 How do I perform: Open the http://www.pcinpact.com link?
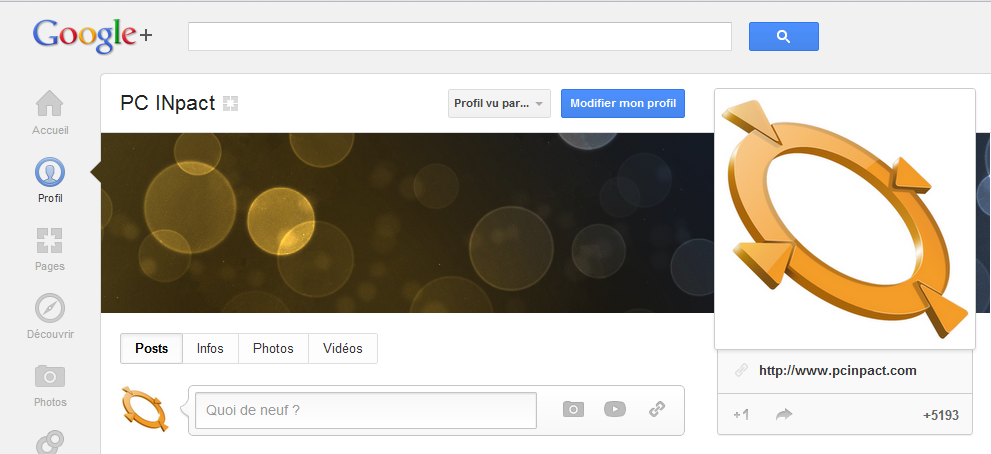click(x=837, y=370)
